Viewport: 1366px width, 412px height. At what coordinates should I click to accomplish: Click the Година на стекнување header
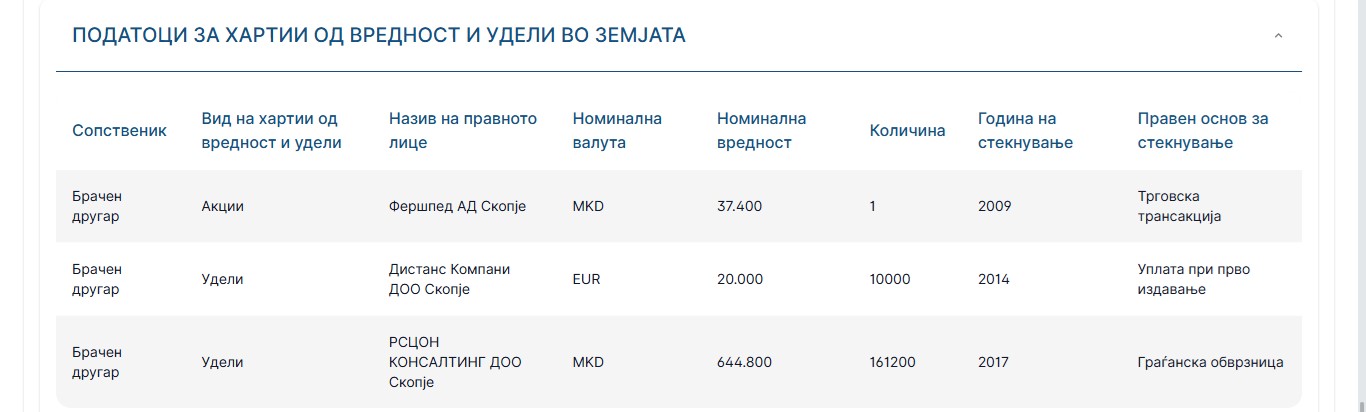(x=1025, y=131)
